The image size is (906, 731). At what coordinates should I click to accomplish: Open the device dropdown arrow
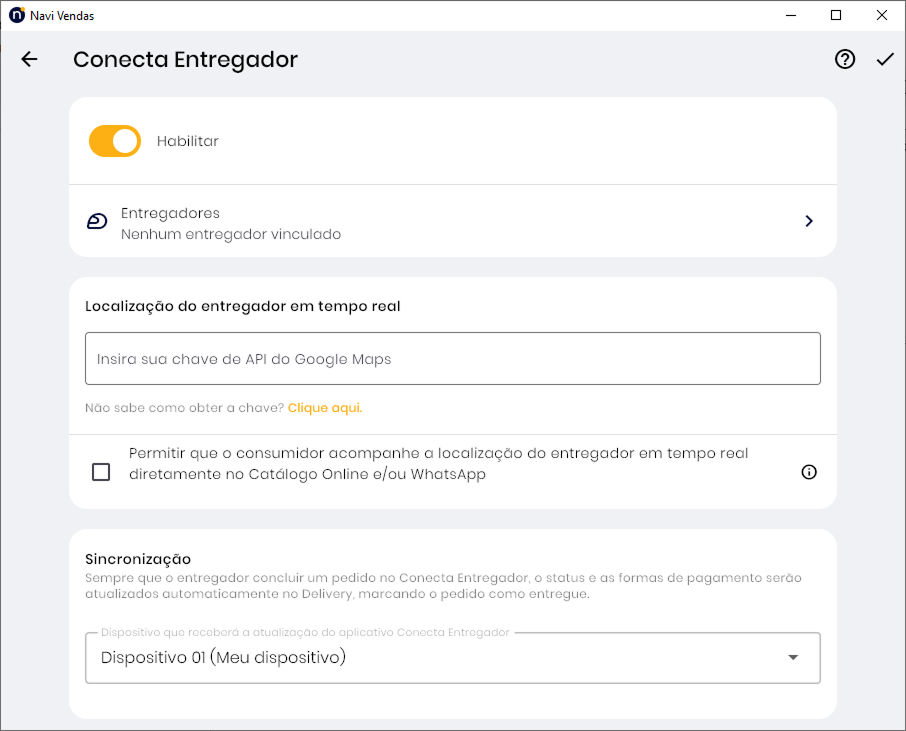coord(793,657)
